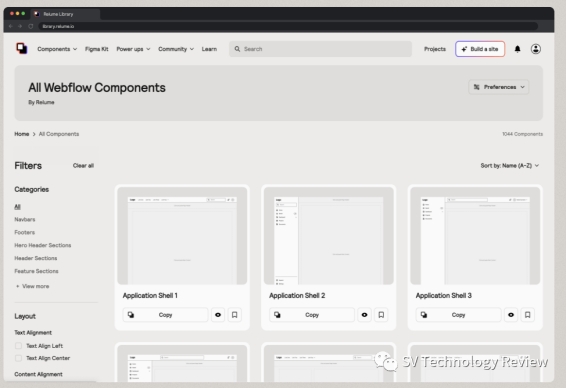Select the Footers category

coord(25,232)
